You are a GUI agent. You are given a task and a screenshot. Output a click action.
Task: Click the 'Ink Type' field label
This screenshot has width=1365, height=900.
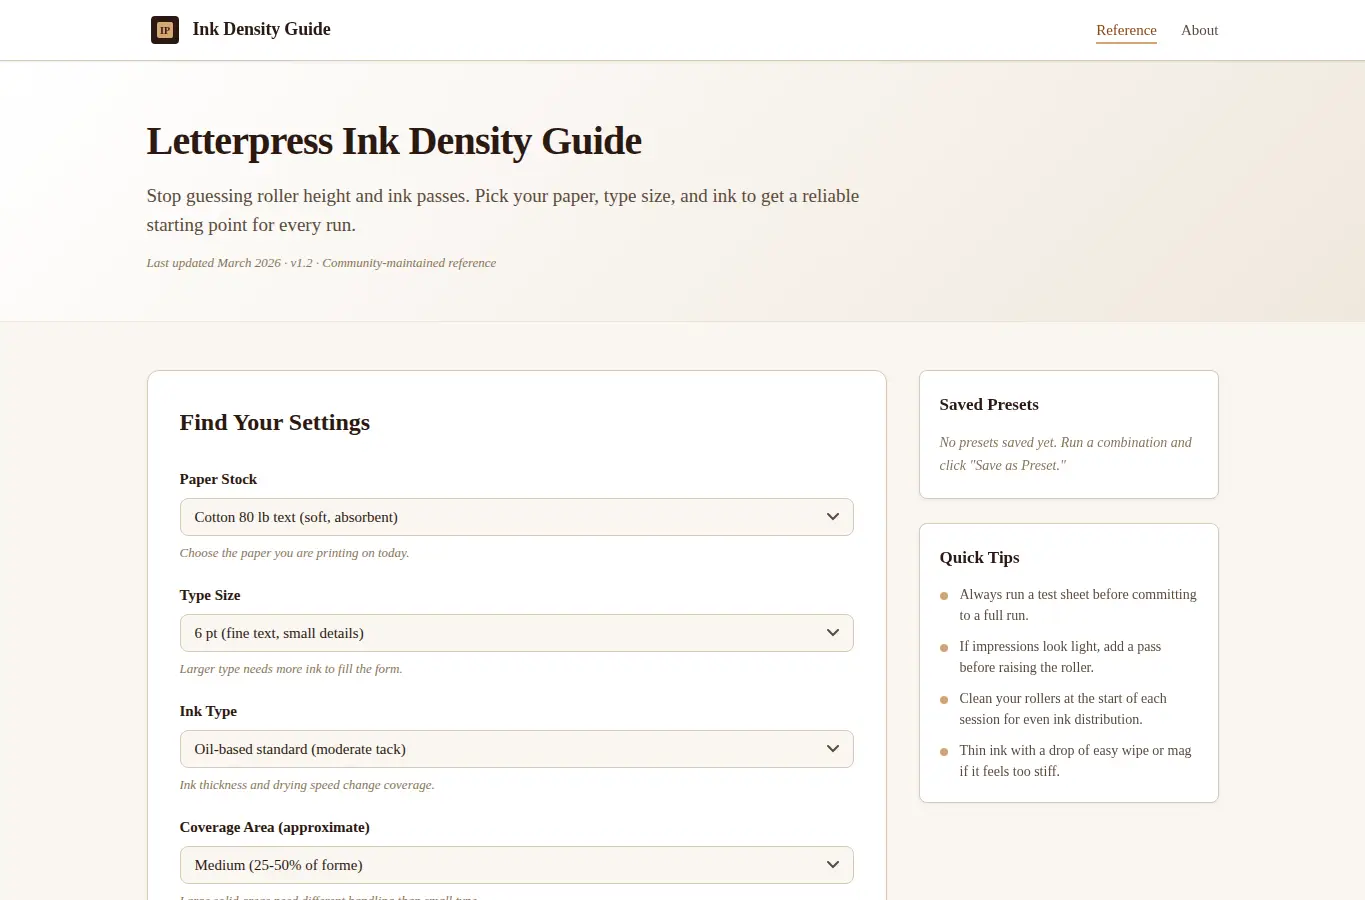pyautogui.click(x=208, y=711)
